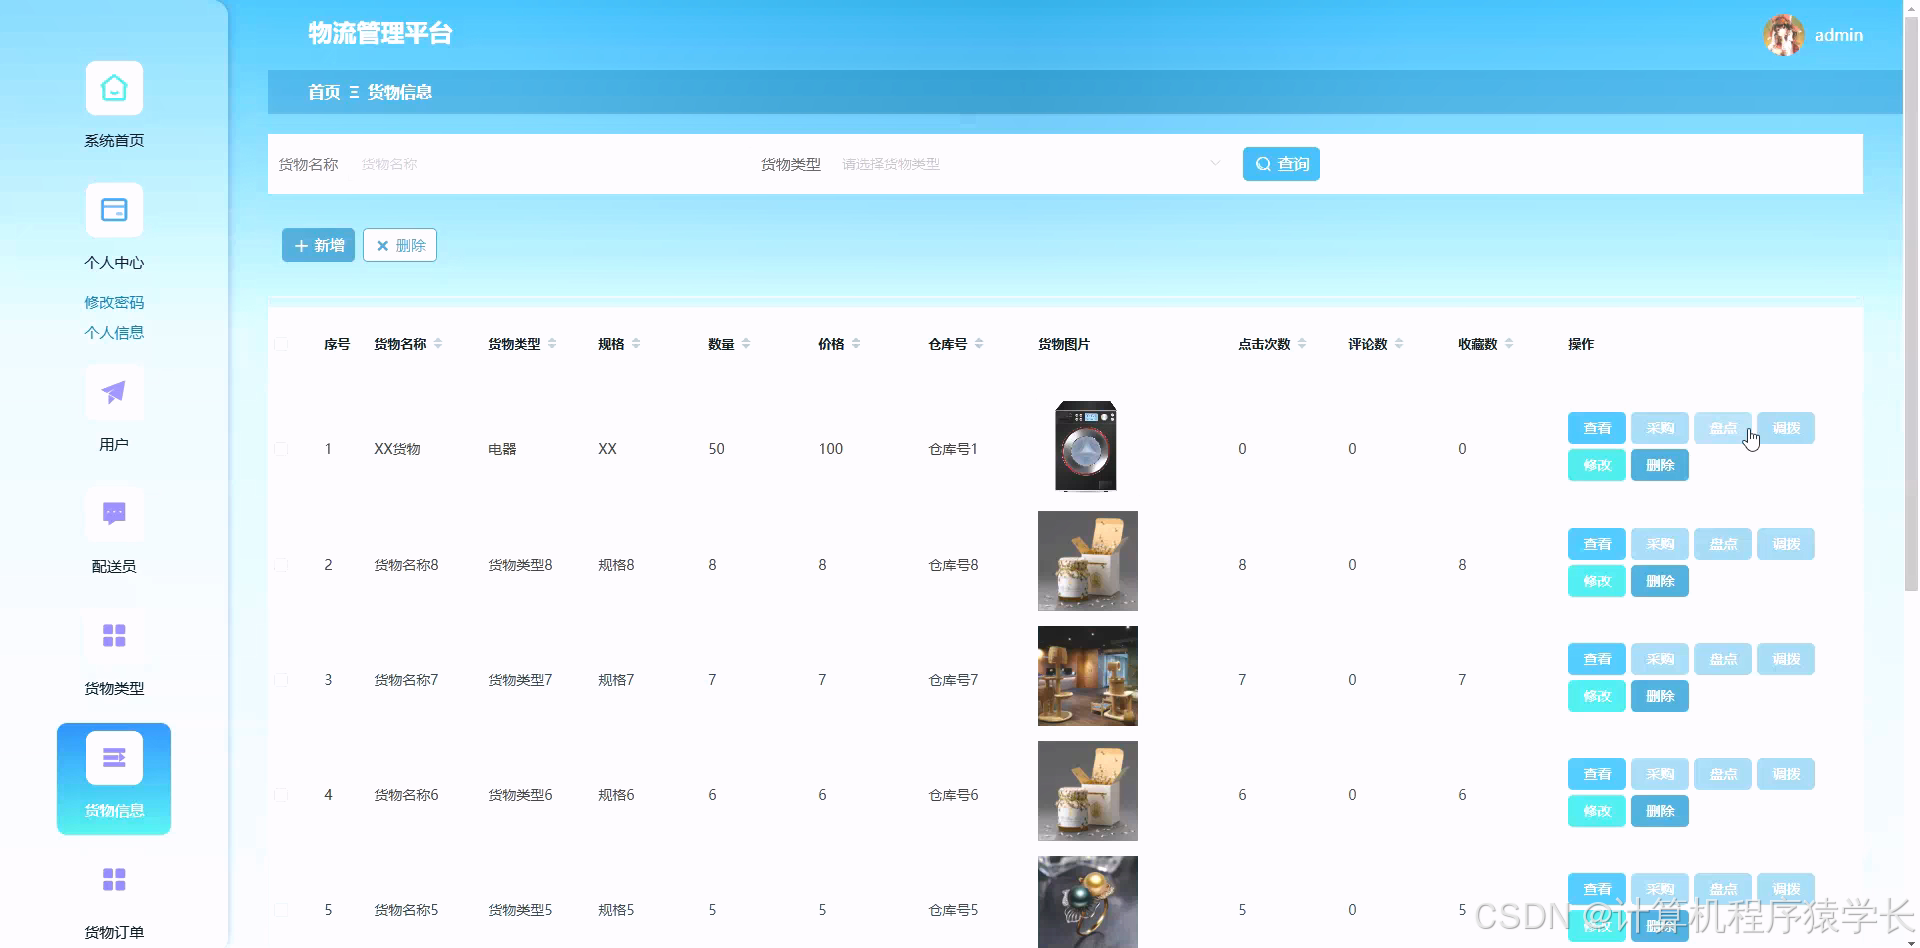
Task: Click 修改 for 货物名称6 row
Action: coord(1597,811)
